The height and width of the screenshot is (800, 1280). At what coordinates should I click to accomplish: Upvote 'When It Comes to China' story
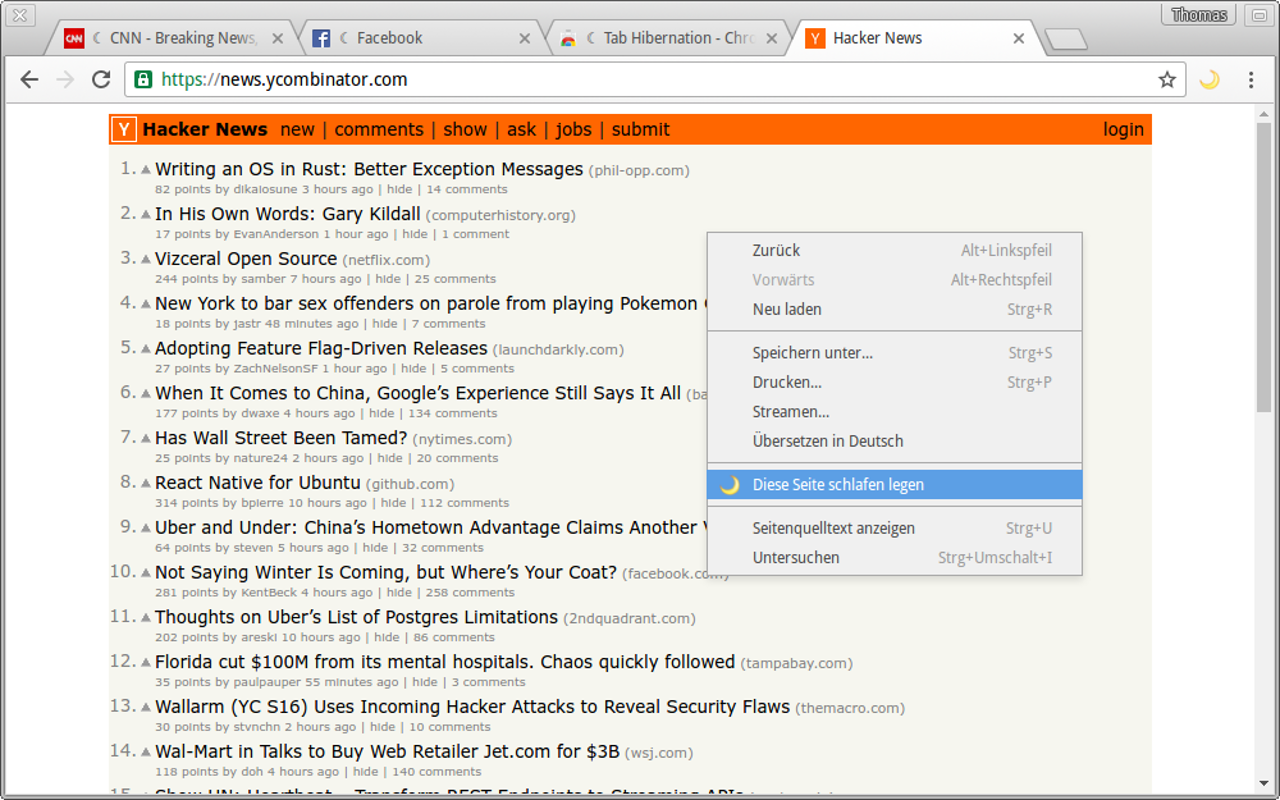tap(146, 394)
